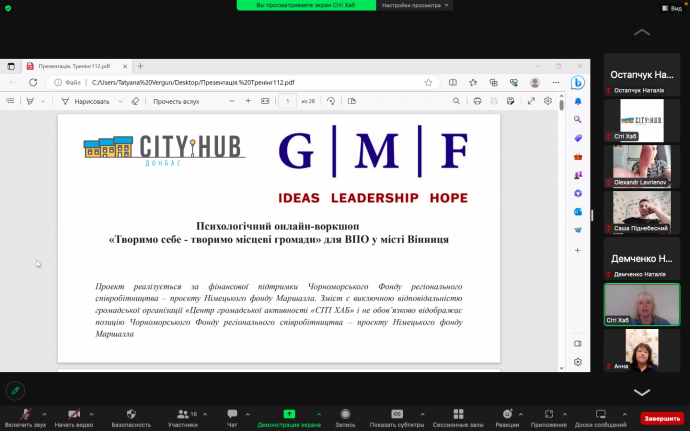Open Zoom Apps button

[x=549, y=418]
